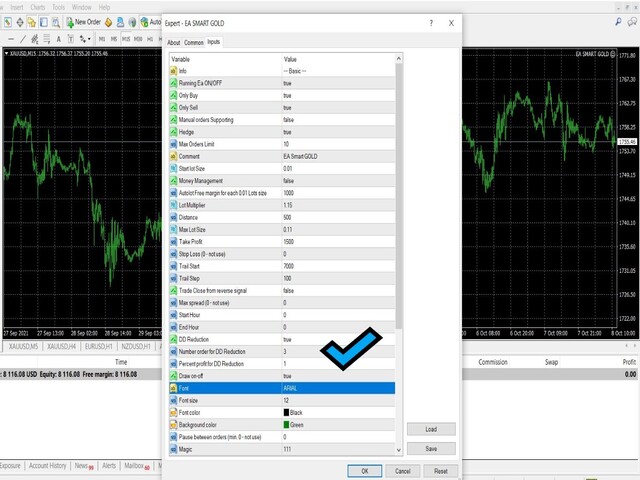Click the gold MetaEditor diamond icon
Viewport: 640px width, 480px height.
point(108,22)
